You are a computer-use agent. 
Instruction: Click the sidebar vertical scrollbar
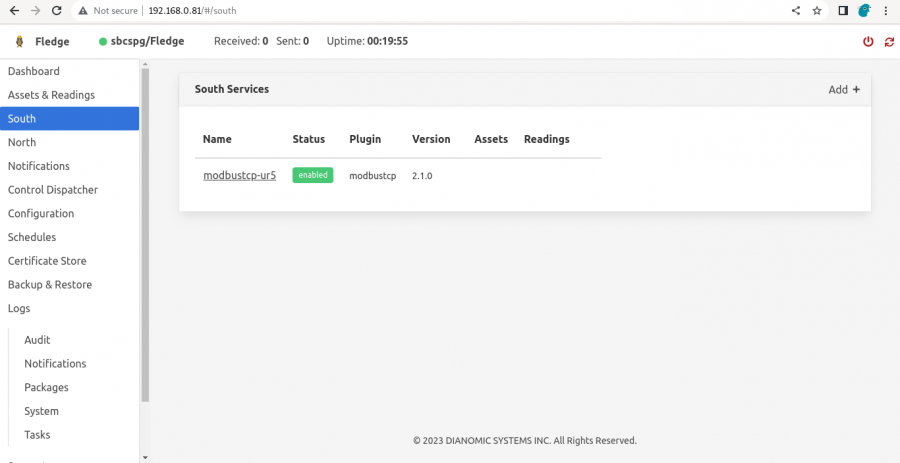click(x=145, y=230)
